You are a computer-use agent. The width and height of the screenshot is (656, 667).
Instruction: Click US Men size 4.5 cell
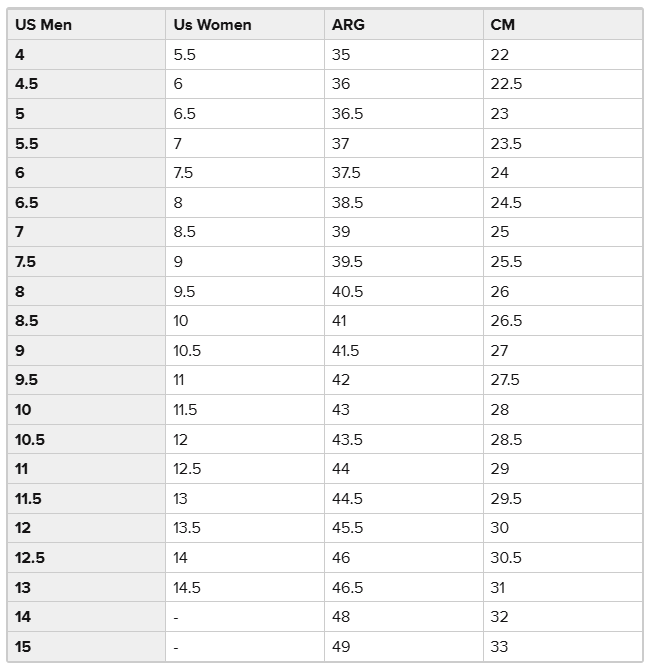tap(86, 84)
